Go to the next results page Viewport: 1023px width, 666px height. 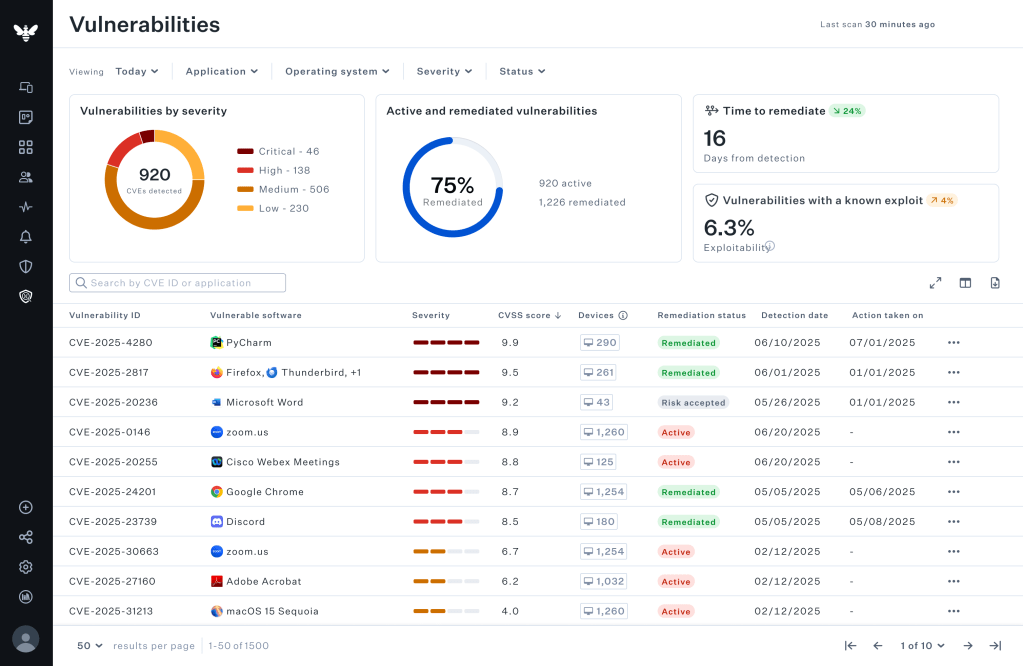pyautogui.click(x=967, y=646)
